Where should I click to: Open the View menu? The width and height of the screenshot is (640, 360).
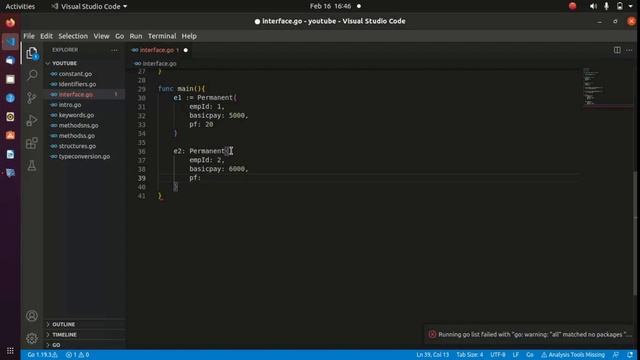pos(101,36)
